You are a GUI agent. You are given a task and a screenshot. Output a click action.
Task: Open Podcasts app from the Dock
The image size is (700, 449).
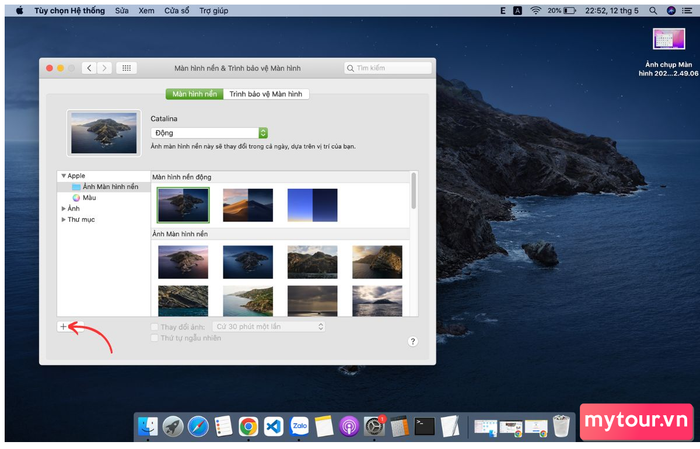pyautogui.click(x=349, y=426)
